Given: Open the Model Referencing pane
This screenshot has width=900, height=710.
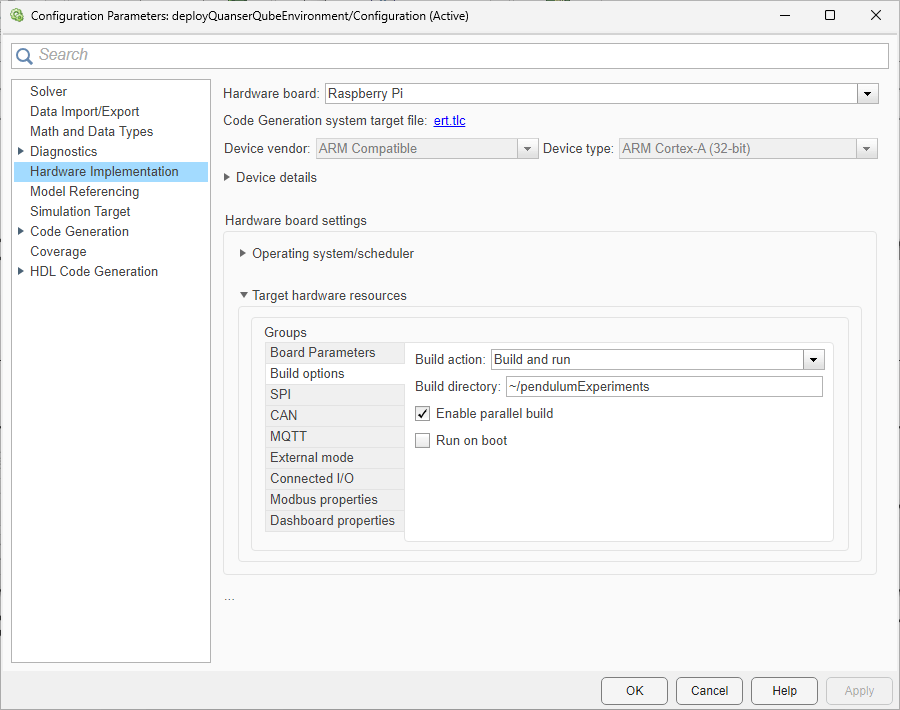Looking at the screenshot, I should point(84,191).
